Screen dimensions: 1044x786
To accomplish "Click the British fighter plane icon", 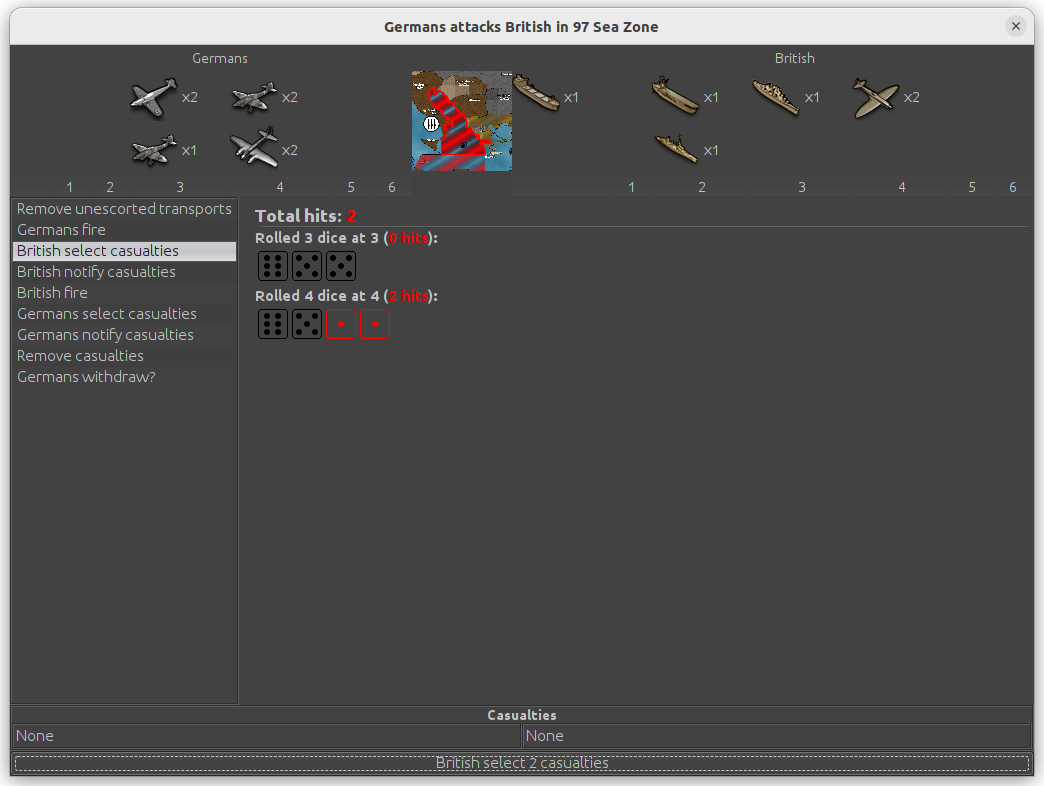I will (x=875, y=98).
